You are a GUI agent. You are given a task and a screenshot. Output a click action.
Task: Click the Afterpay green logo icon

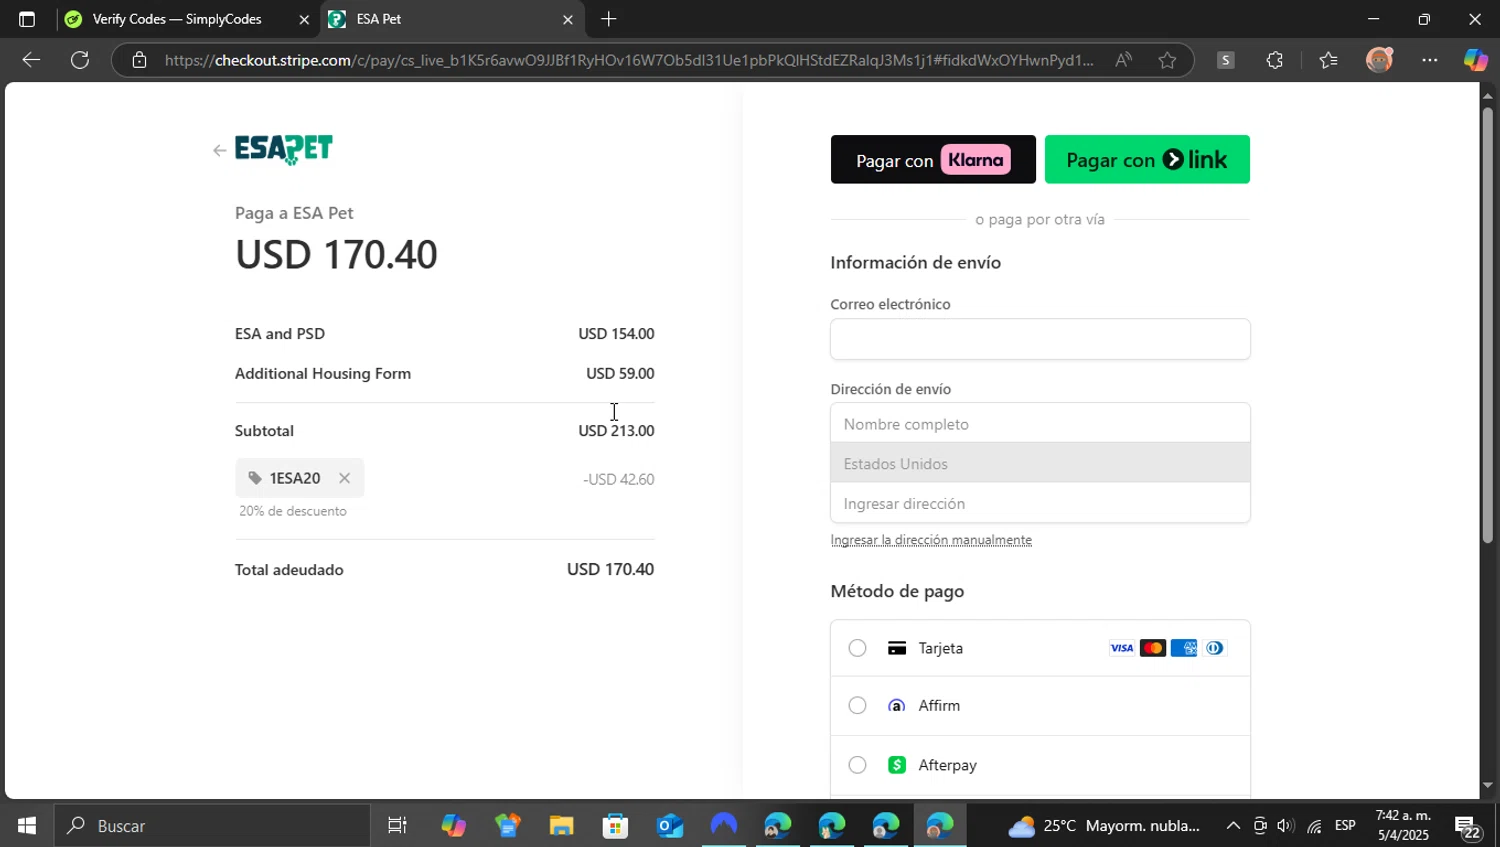tap(897, 765)
